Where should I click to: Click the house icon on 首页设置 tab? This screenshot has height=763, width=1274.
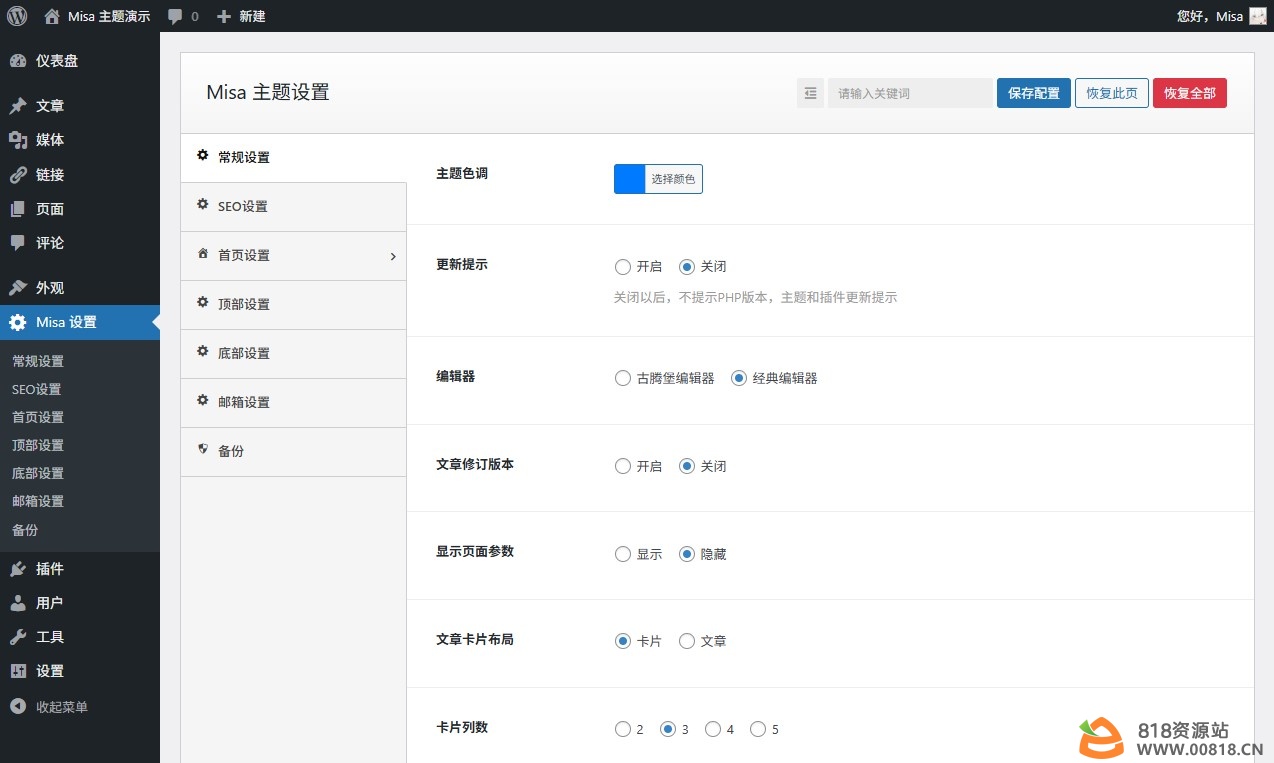pyautogui.click(x=203, y=253)
